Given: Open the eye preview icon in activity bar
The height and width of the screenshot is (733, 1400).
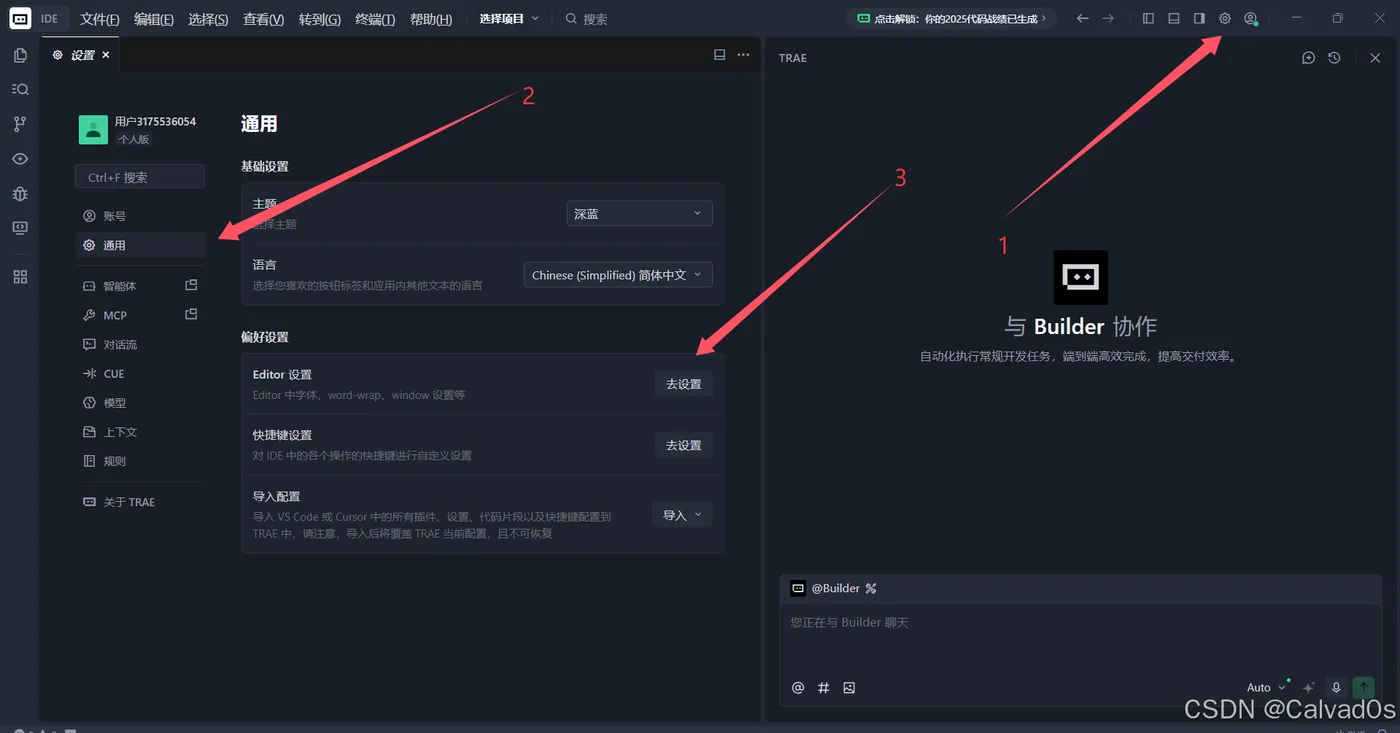Looking at the screenshot, I should coord(20,159).
